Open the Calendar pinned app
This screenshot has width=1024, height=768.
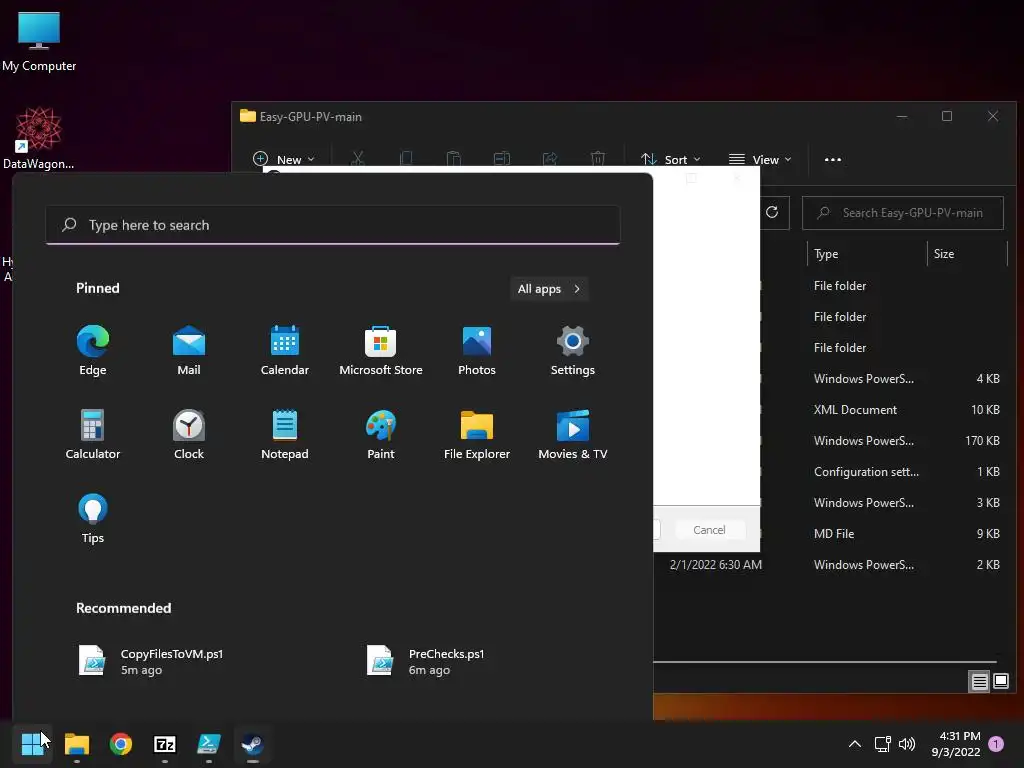[x=285, y=350]
